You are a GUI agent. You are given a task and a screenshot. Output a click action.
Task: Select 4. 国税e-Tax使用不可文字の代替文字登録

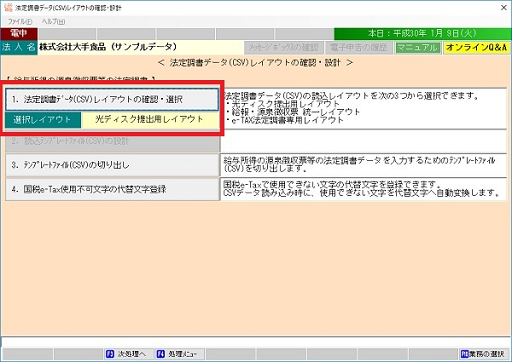112,189
